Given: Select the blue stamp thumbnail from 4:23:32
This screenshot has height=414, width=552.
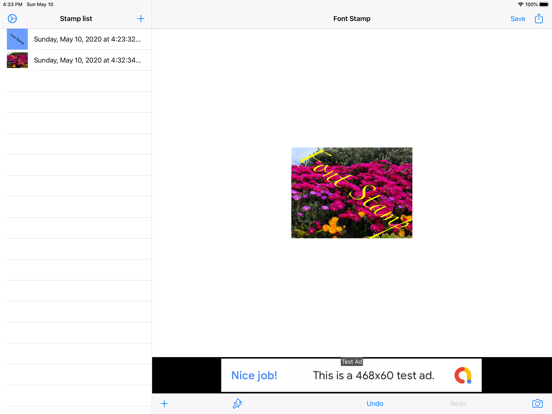Looking at the screenshot, I should 17,39.
